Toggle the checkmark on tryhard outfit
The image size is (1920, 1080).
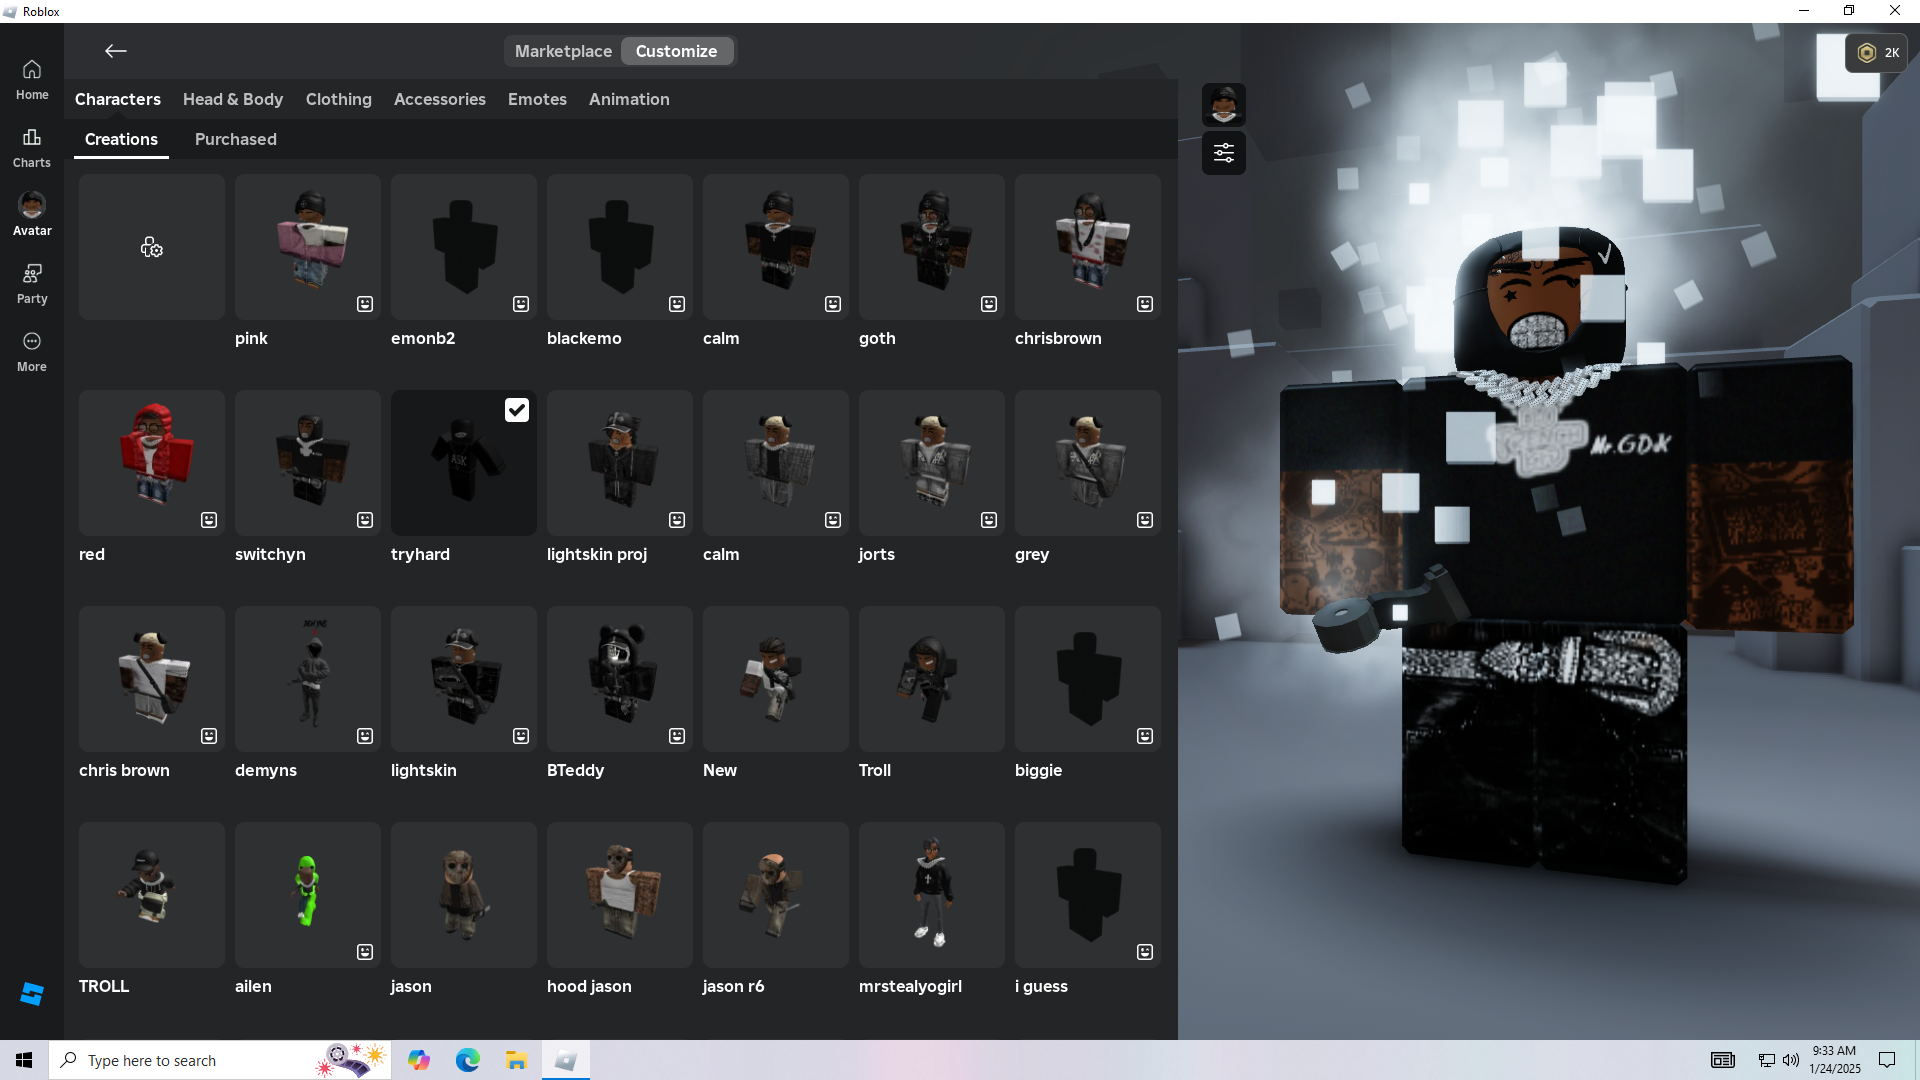coord(516,410)
